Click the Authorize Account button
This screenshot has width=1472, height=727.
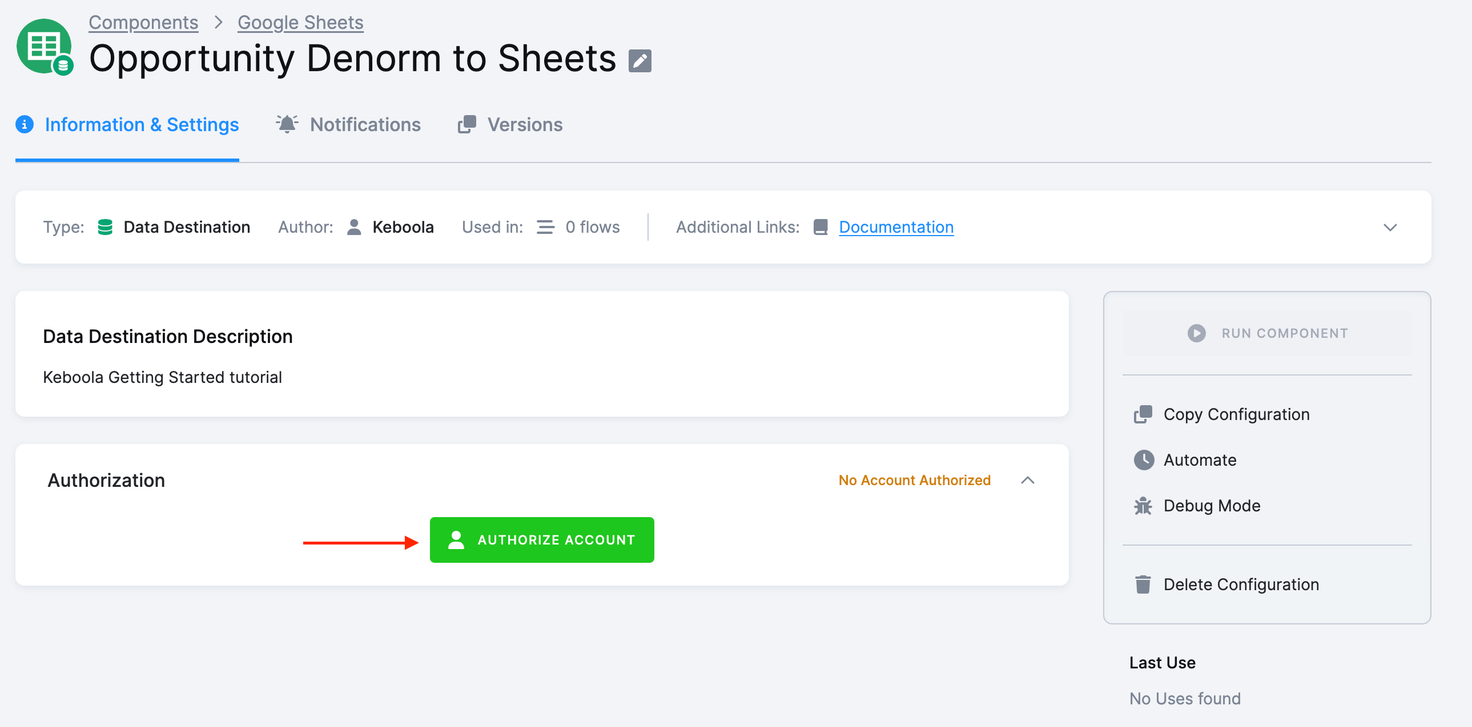pos(542,540)
